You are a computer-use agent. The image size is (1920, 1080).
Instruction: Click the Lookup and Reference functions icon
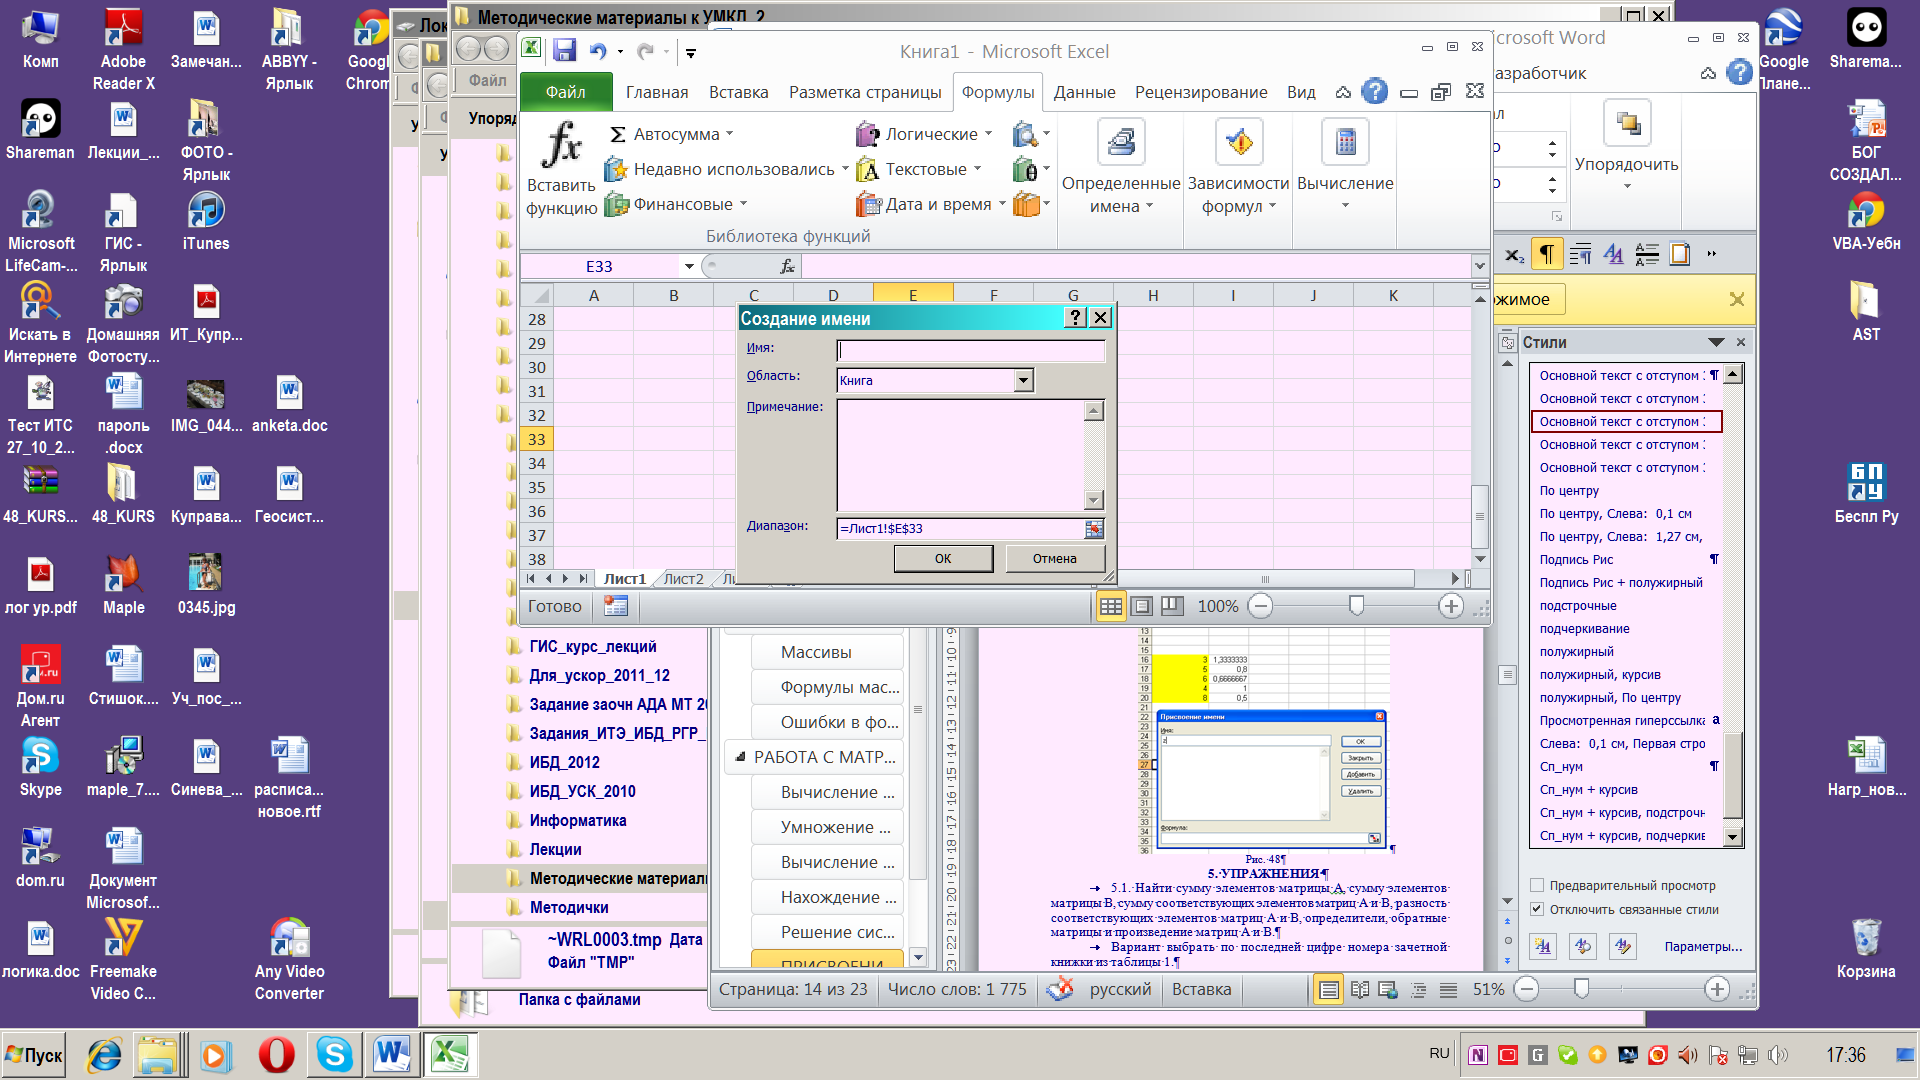(1025, 134)
